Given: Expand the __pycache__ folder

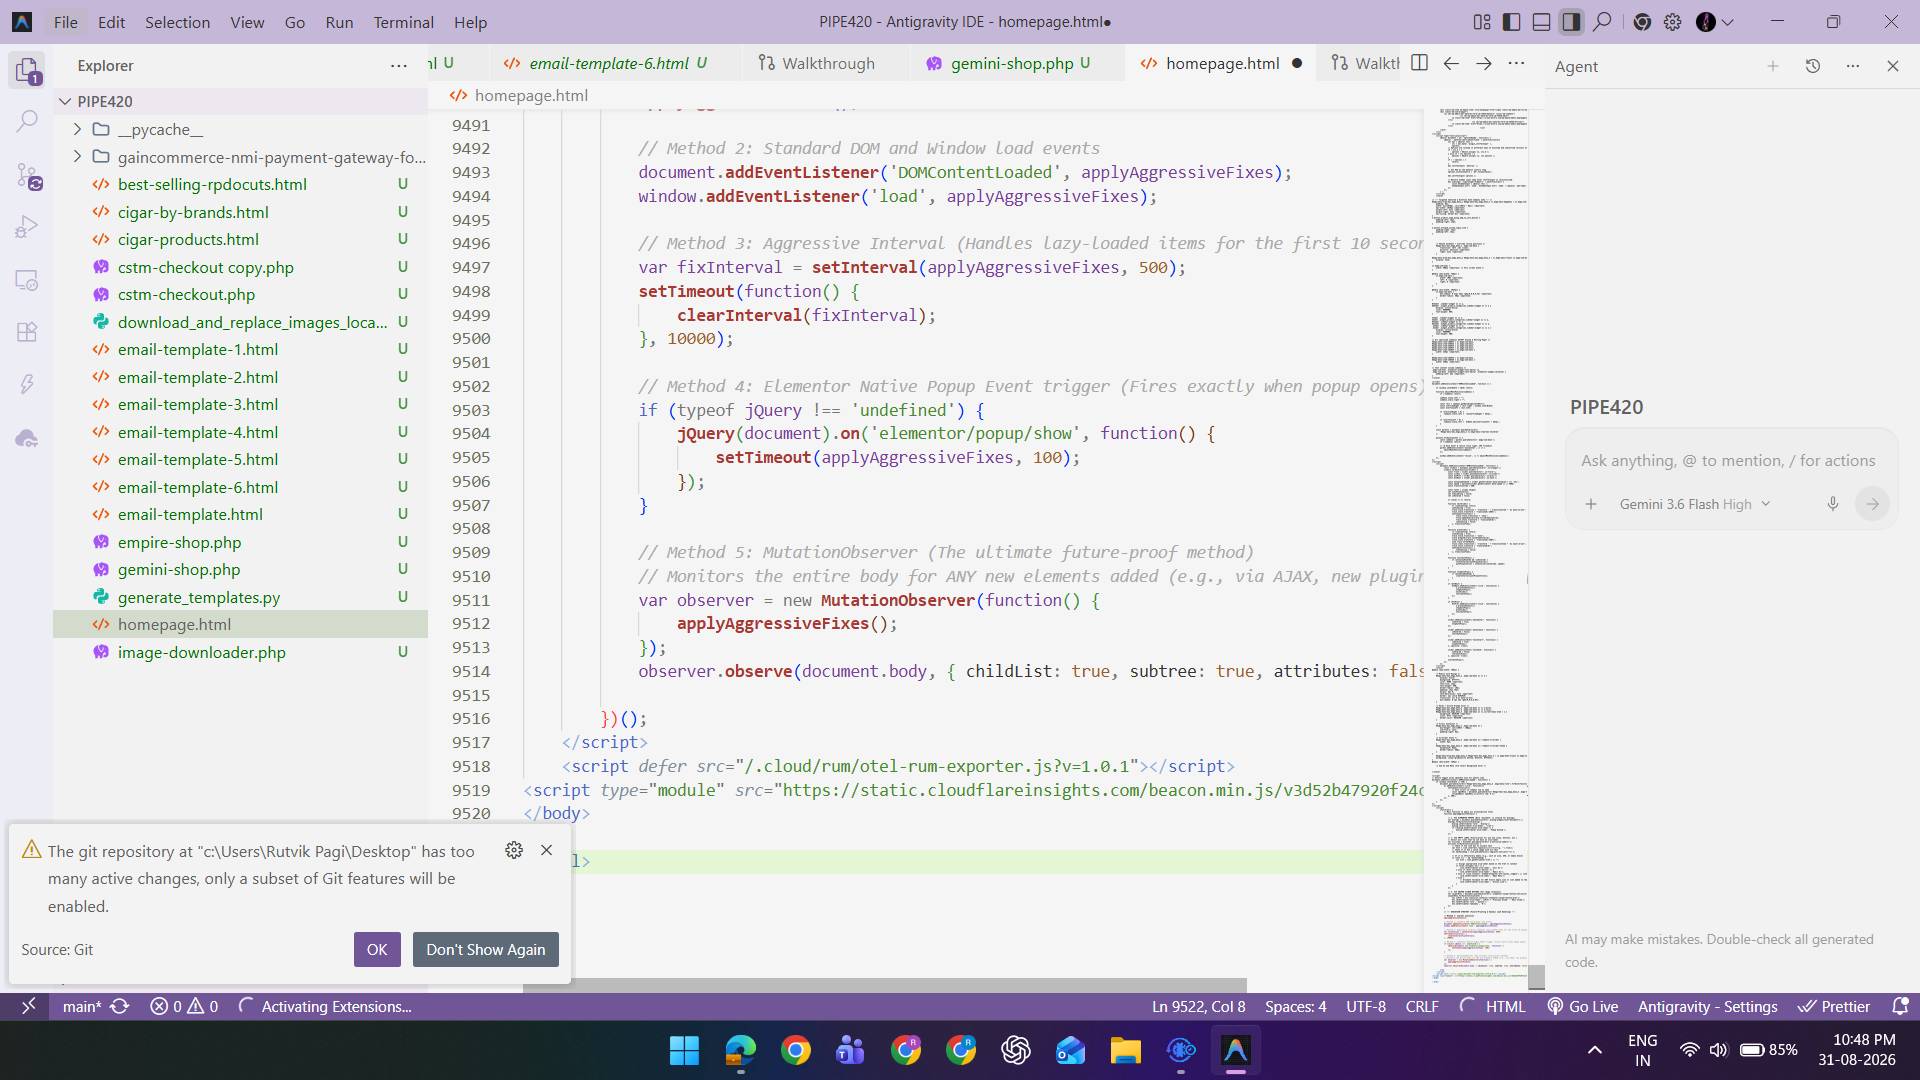Looking at the screenshot, I should [x=77, y=129].
